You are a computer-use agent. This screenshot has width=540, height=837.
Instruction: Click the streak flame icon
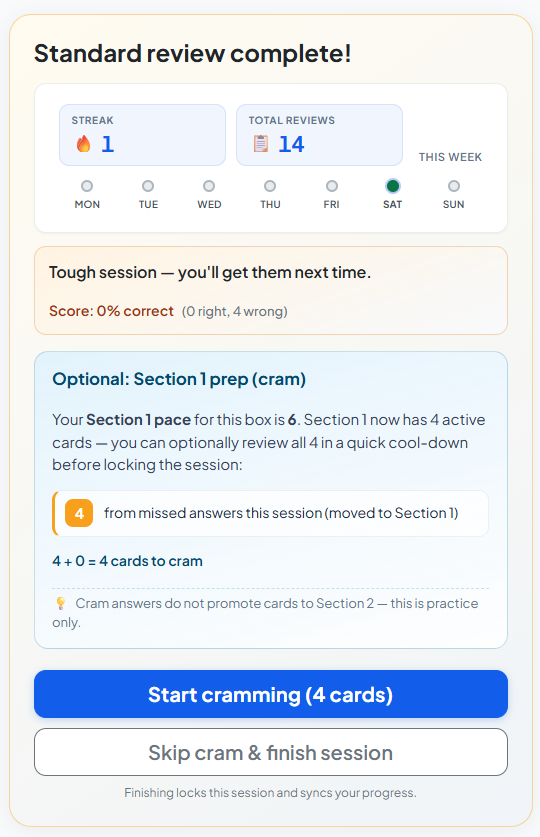83,144
